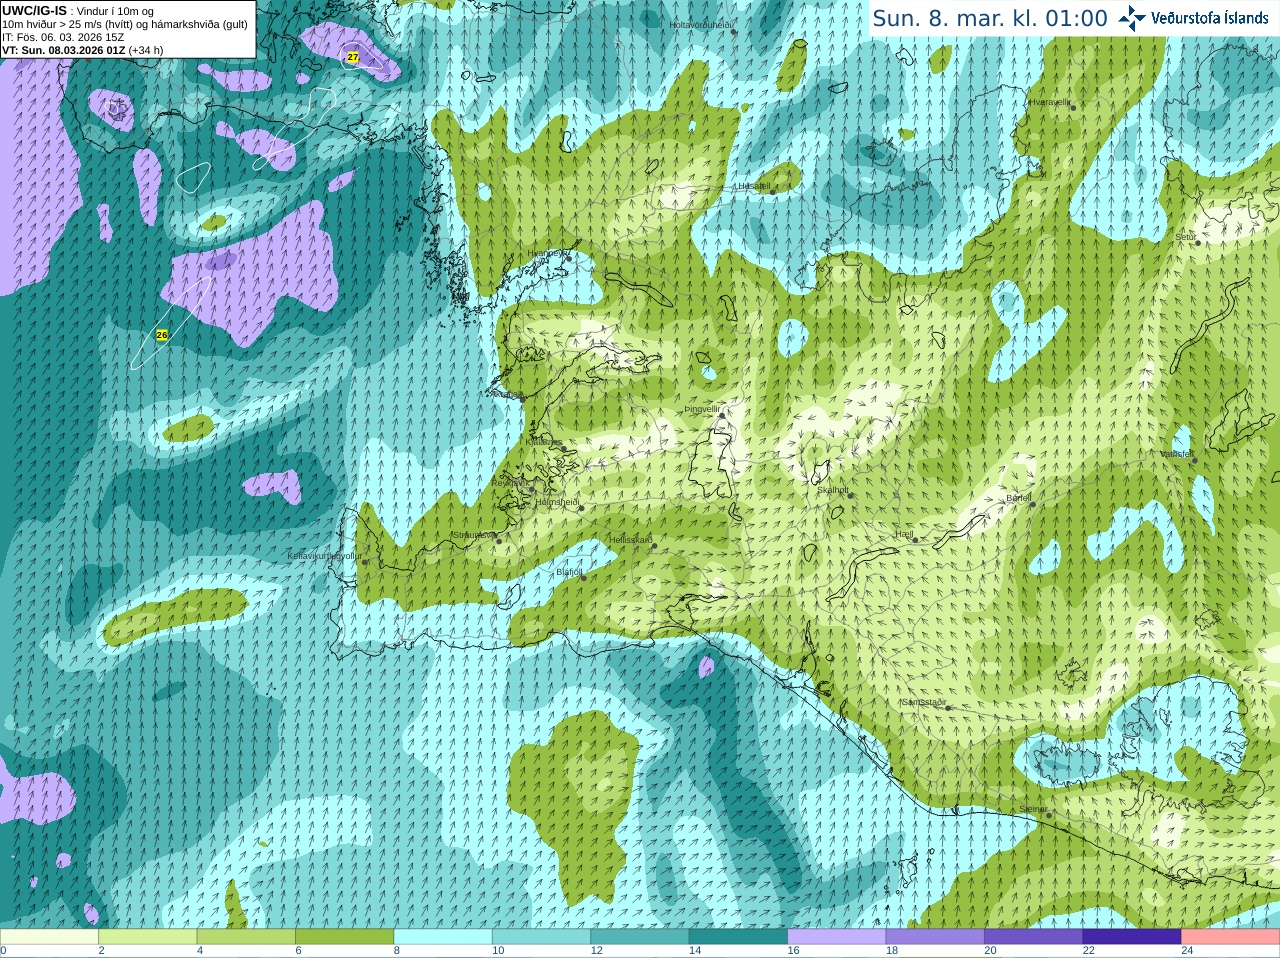Select the 20–22 m/s violet legend swatch
This screenshot has height=958, width=1280.
pos(1034,937)
